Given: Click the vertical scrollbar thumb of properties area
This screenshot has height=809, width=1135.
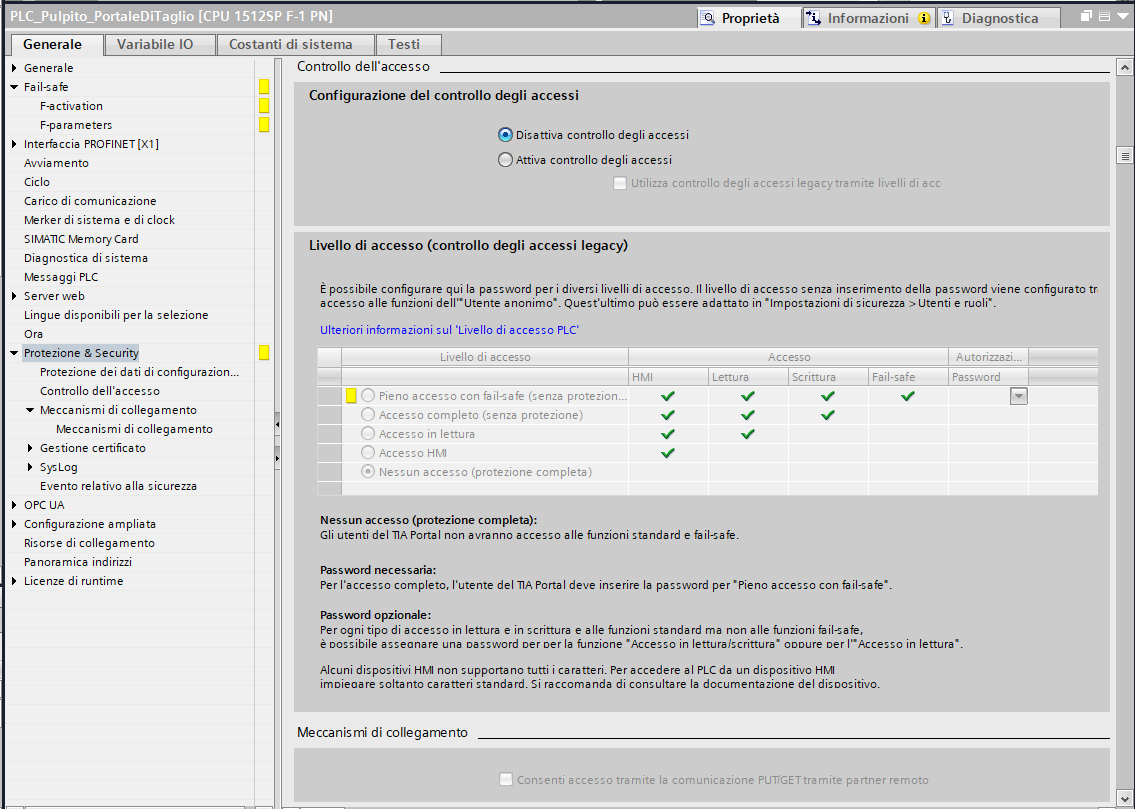Looking at the screenshot, I should 1124,156.
